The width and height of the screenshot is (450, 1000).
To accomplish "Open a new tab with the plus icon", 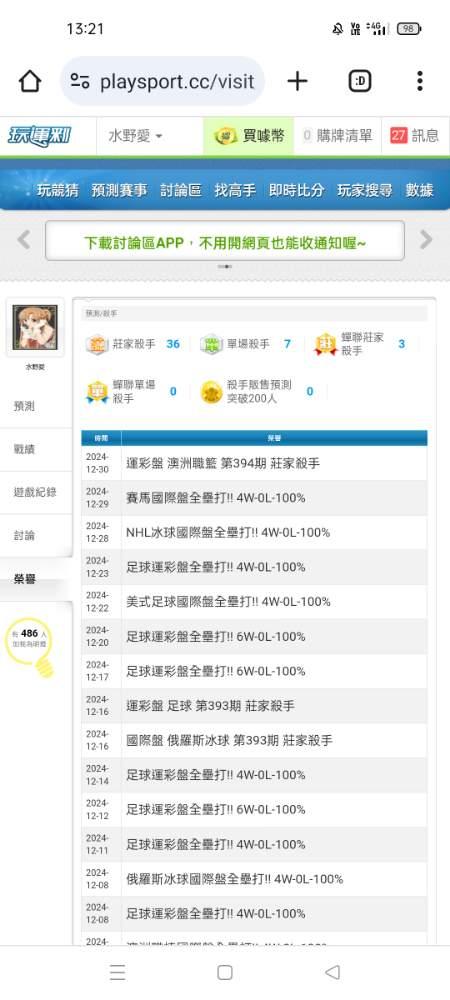I will (297, 81).
